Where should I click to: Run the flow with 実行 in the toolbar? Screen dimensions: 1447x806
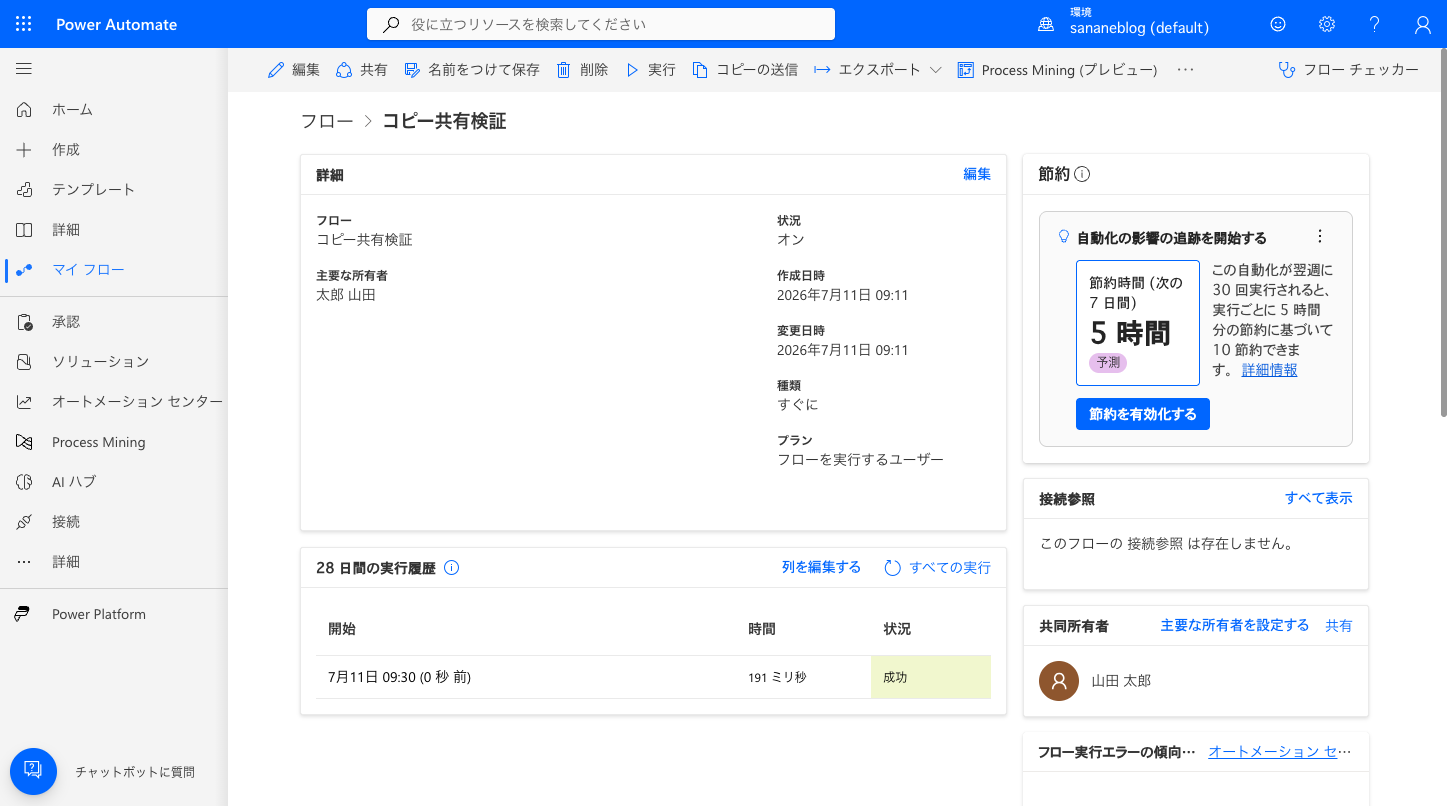650,70
